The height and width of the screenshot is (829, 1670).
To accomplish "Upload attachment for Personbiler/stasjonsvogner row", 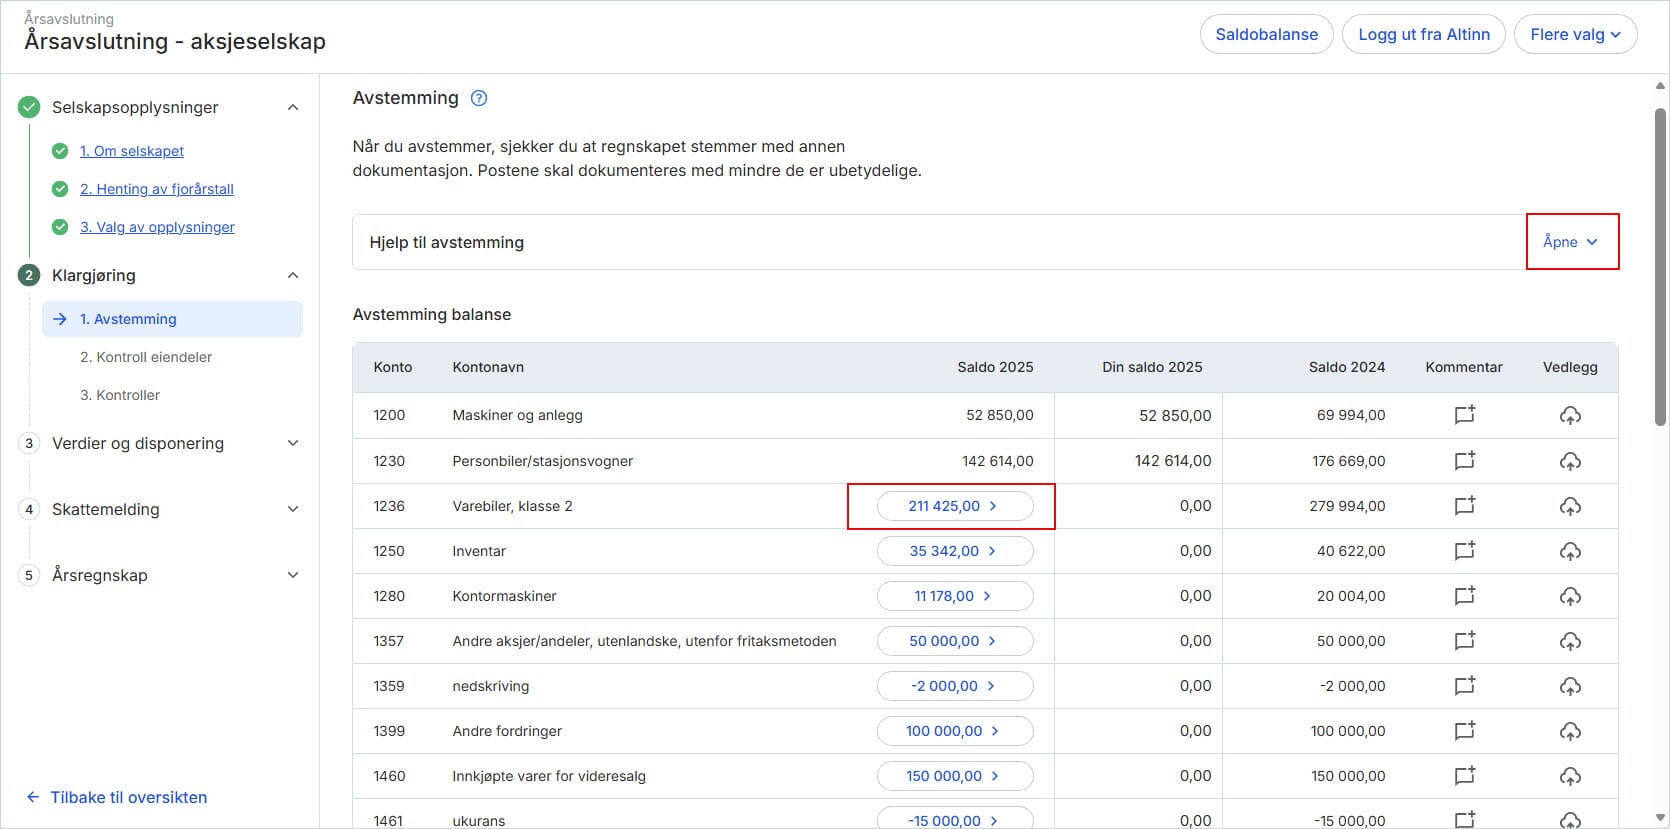I will 1570,461.
